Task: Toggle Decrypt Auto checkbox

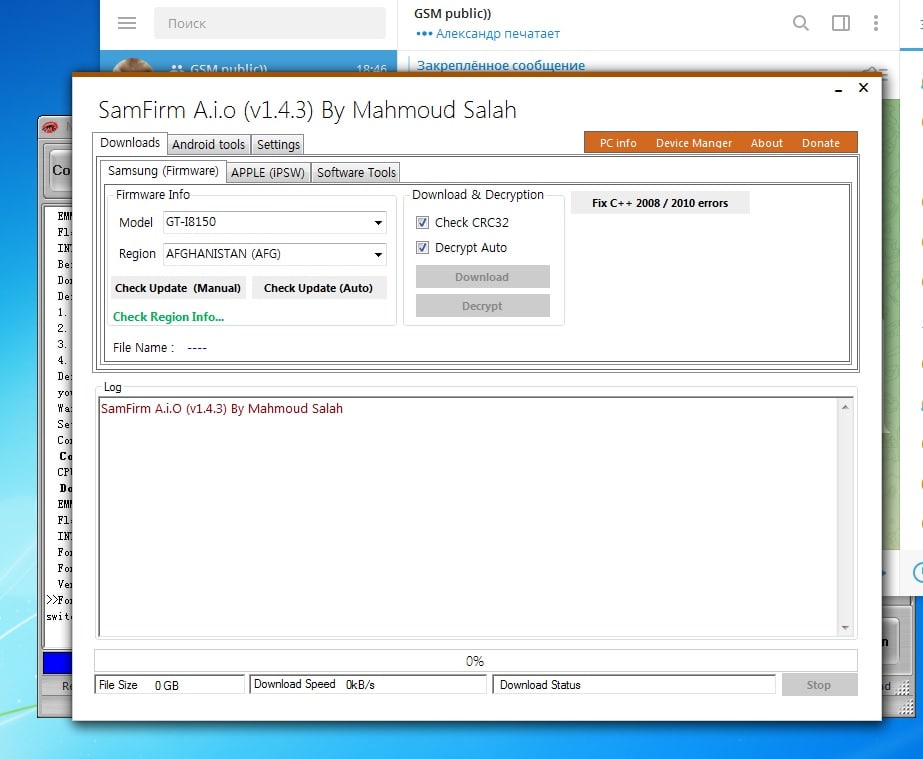Action: (422, 247)
